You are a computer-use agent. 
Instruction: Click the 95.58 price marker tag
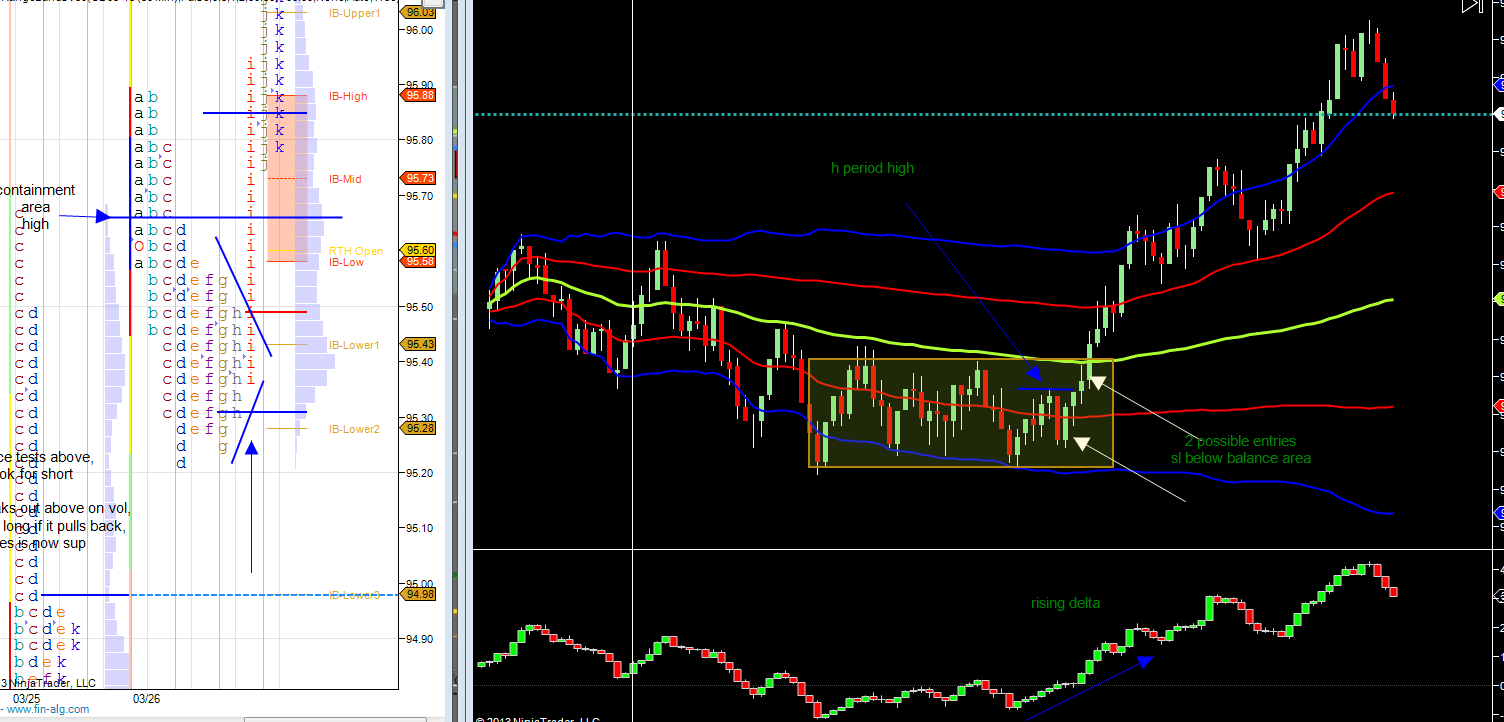(x=420, y=262)
